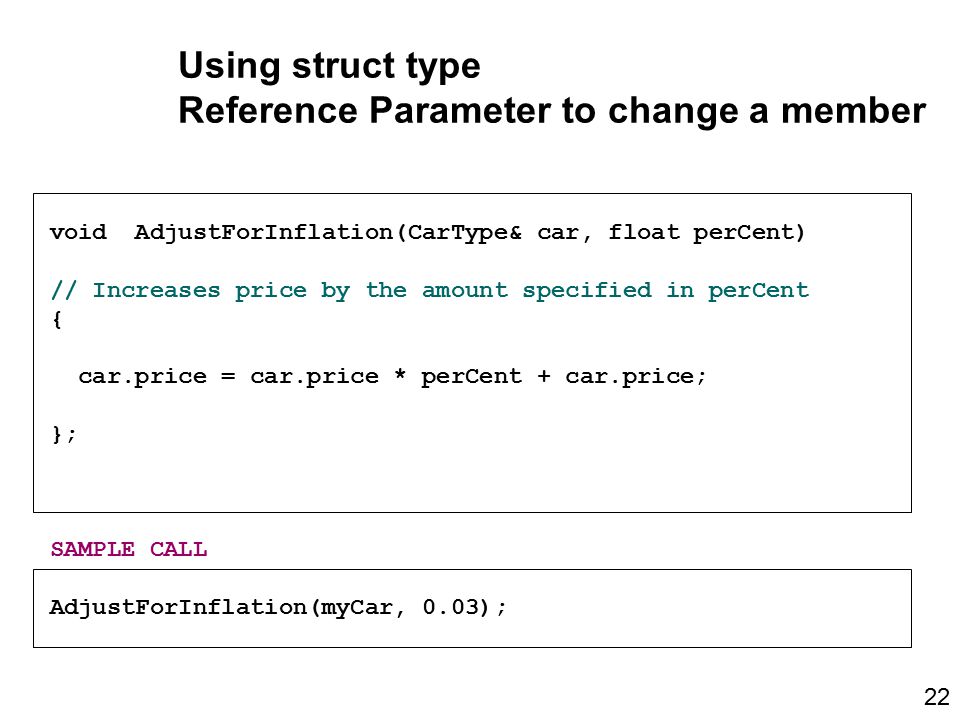Viewport: 960px width, 720px height.
Task: Click the plus operator in the expression
Action: pyautogui.click(x=544, y=377)
